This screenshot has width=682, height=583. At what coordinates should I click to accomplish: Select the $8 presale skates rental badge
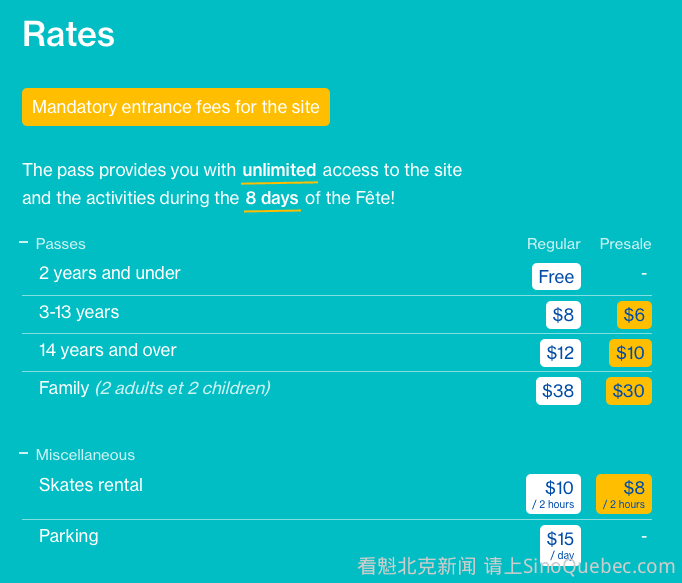(624, 493)
